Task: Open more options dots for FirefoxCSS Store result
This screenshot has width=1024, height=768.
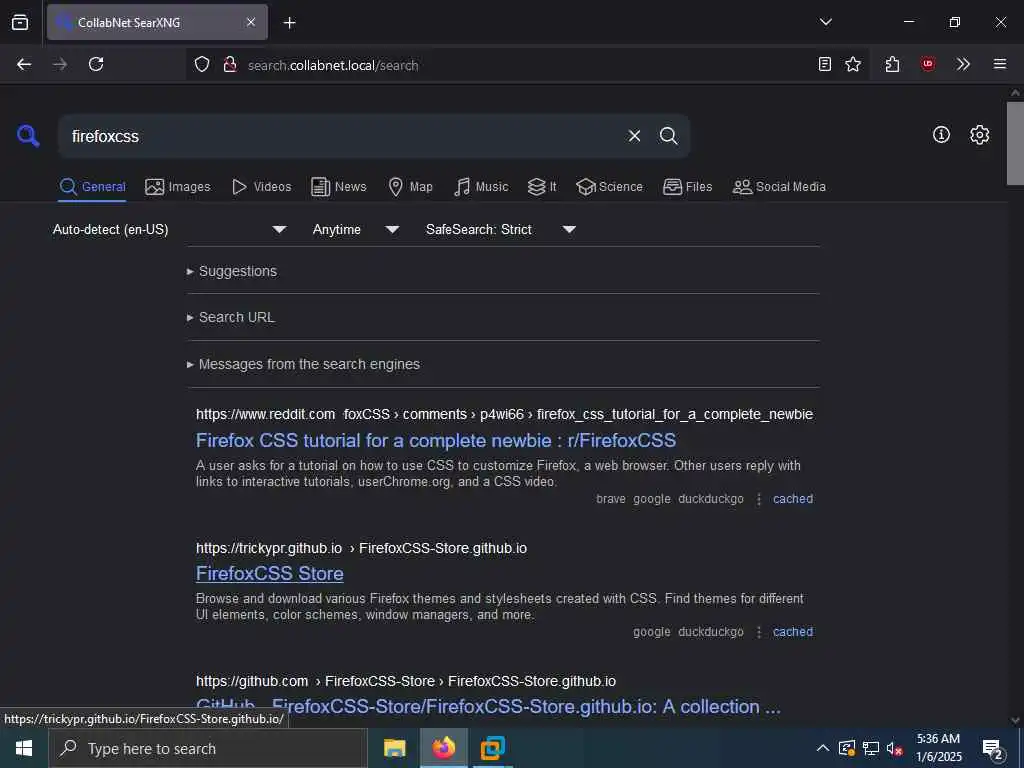Action: click(x=759, y=632)
